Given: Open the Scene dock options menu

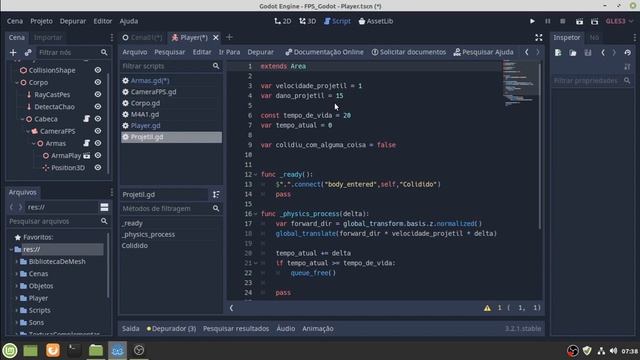Looking at the screenshot, I should tap(111, 38).
